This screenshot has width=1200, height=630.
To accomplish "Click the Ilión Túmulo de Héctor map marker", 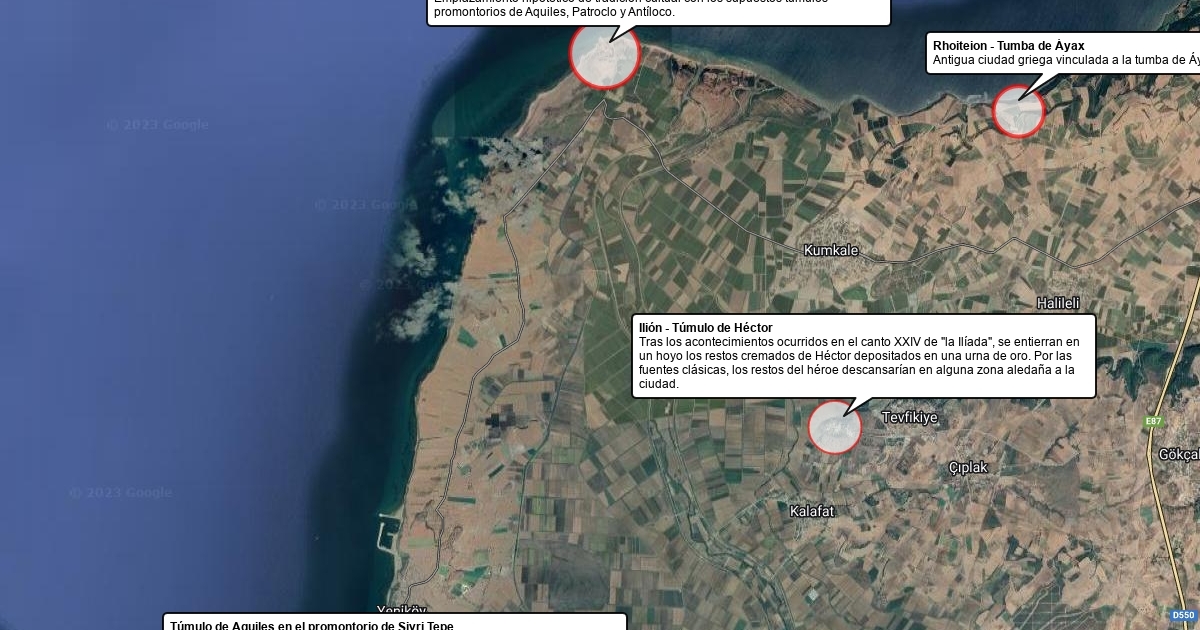I will (834, 428).
